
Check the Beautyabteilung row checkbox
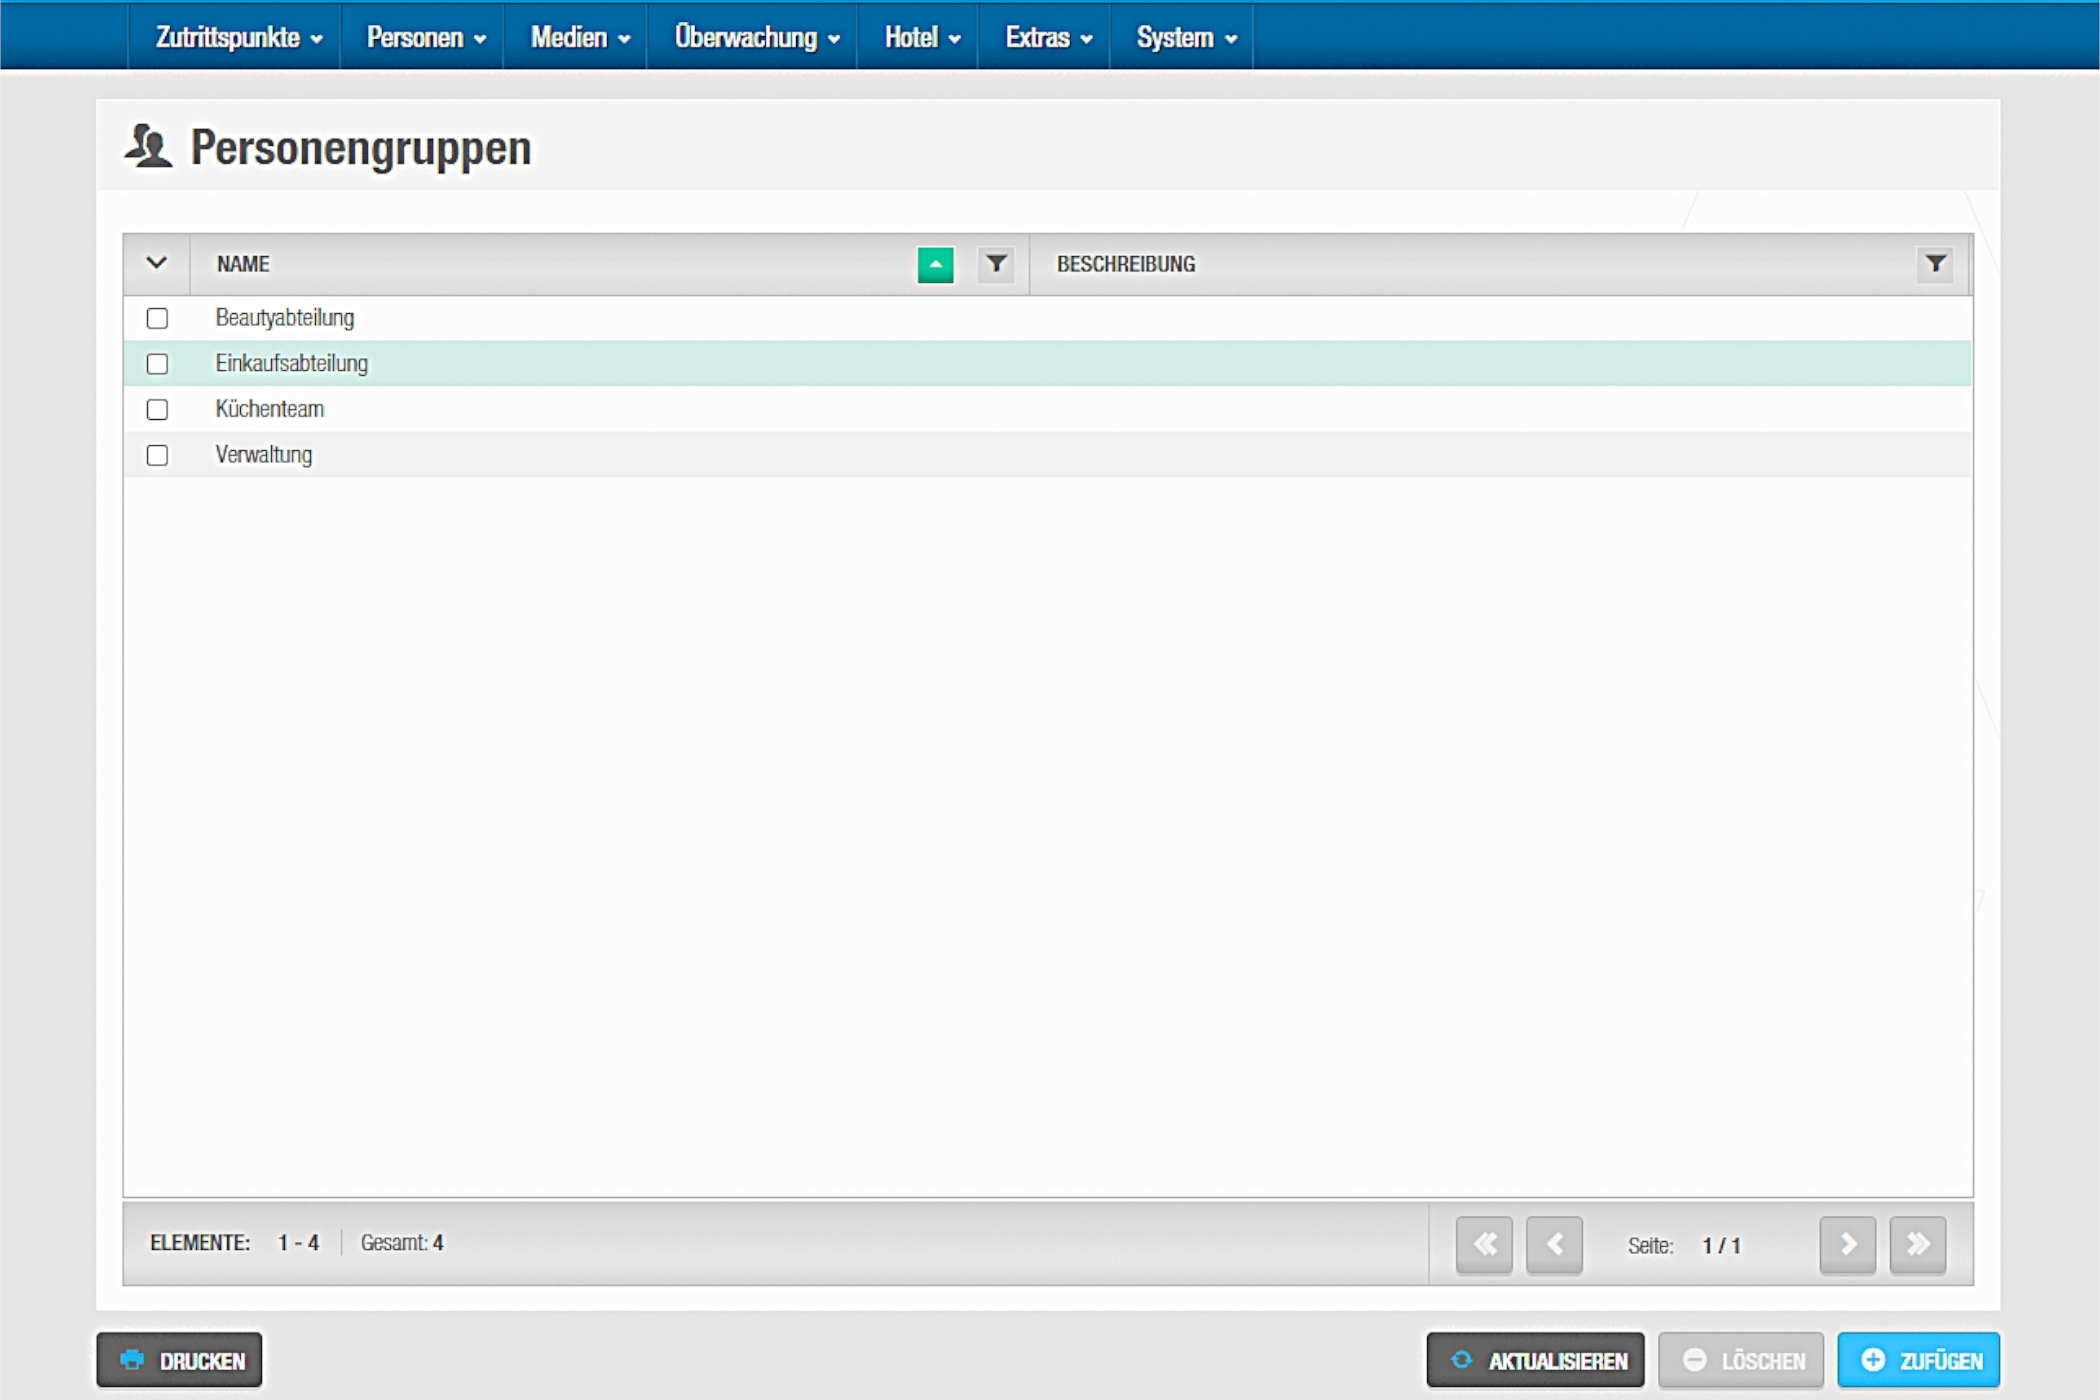pyautogui.click(x=157, y=318)
